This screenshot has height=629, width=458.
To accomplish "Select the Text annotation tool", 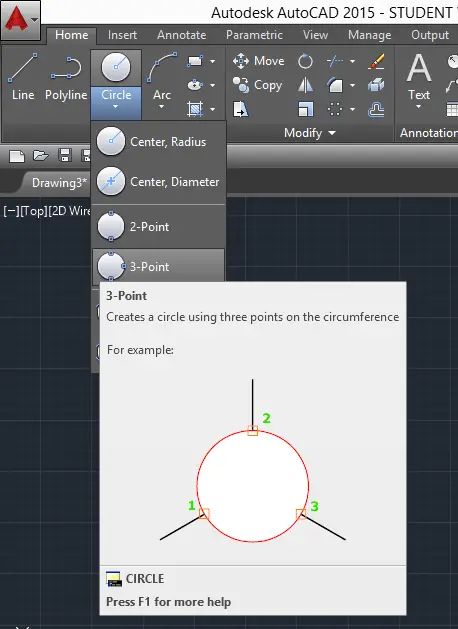I will tap(419, 76).
